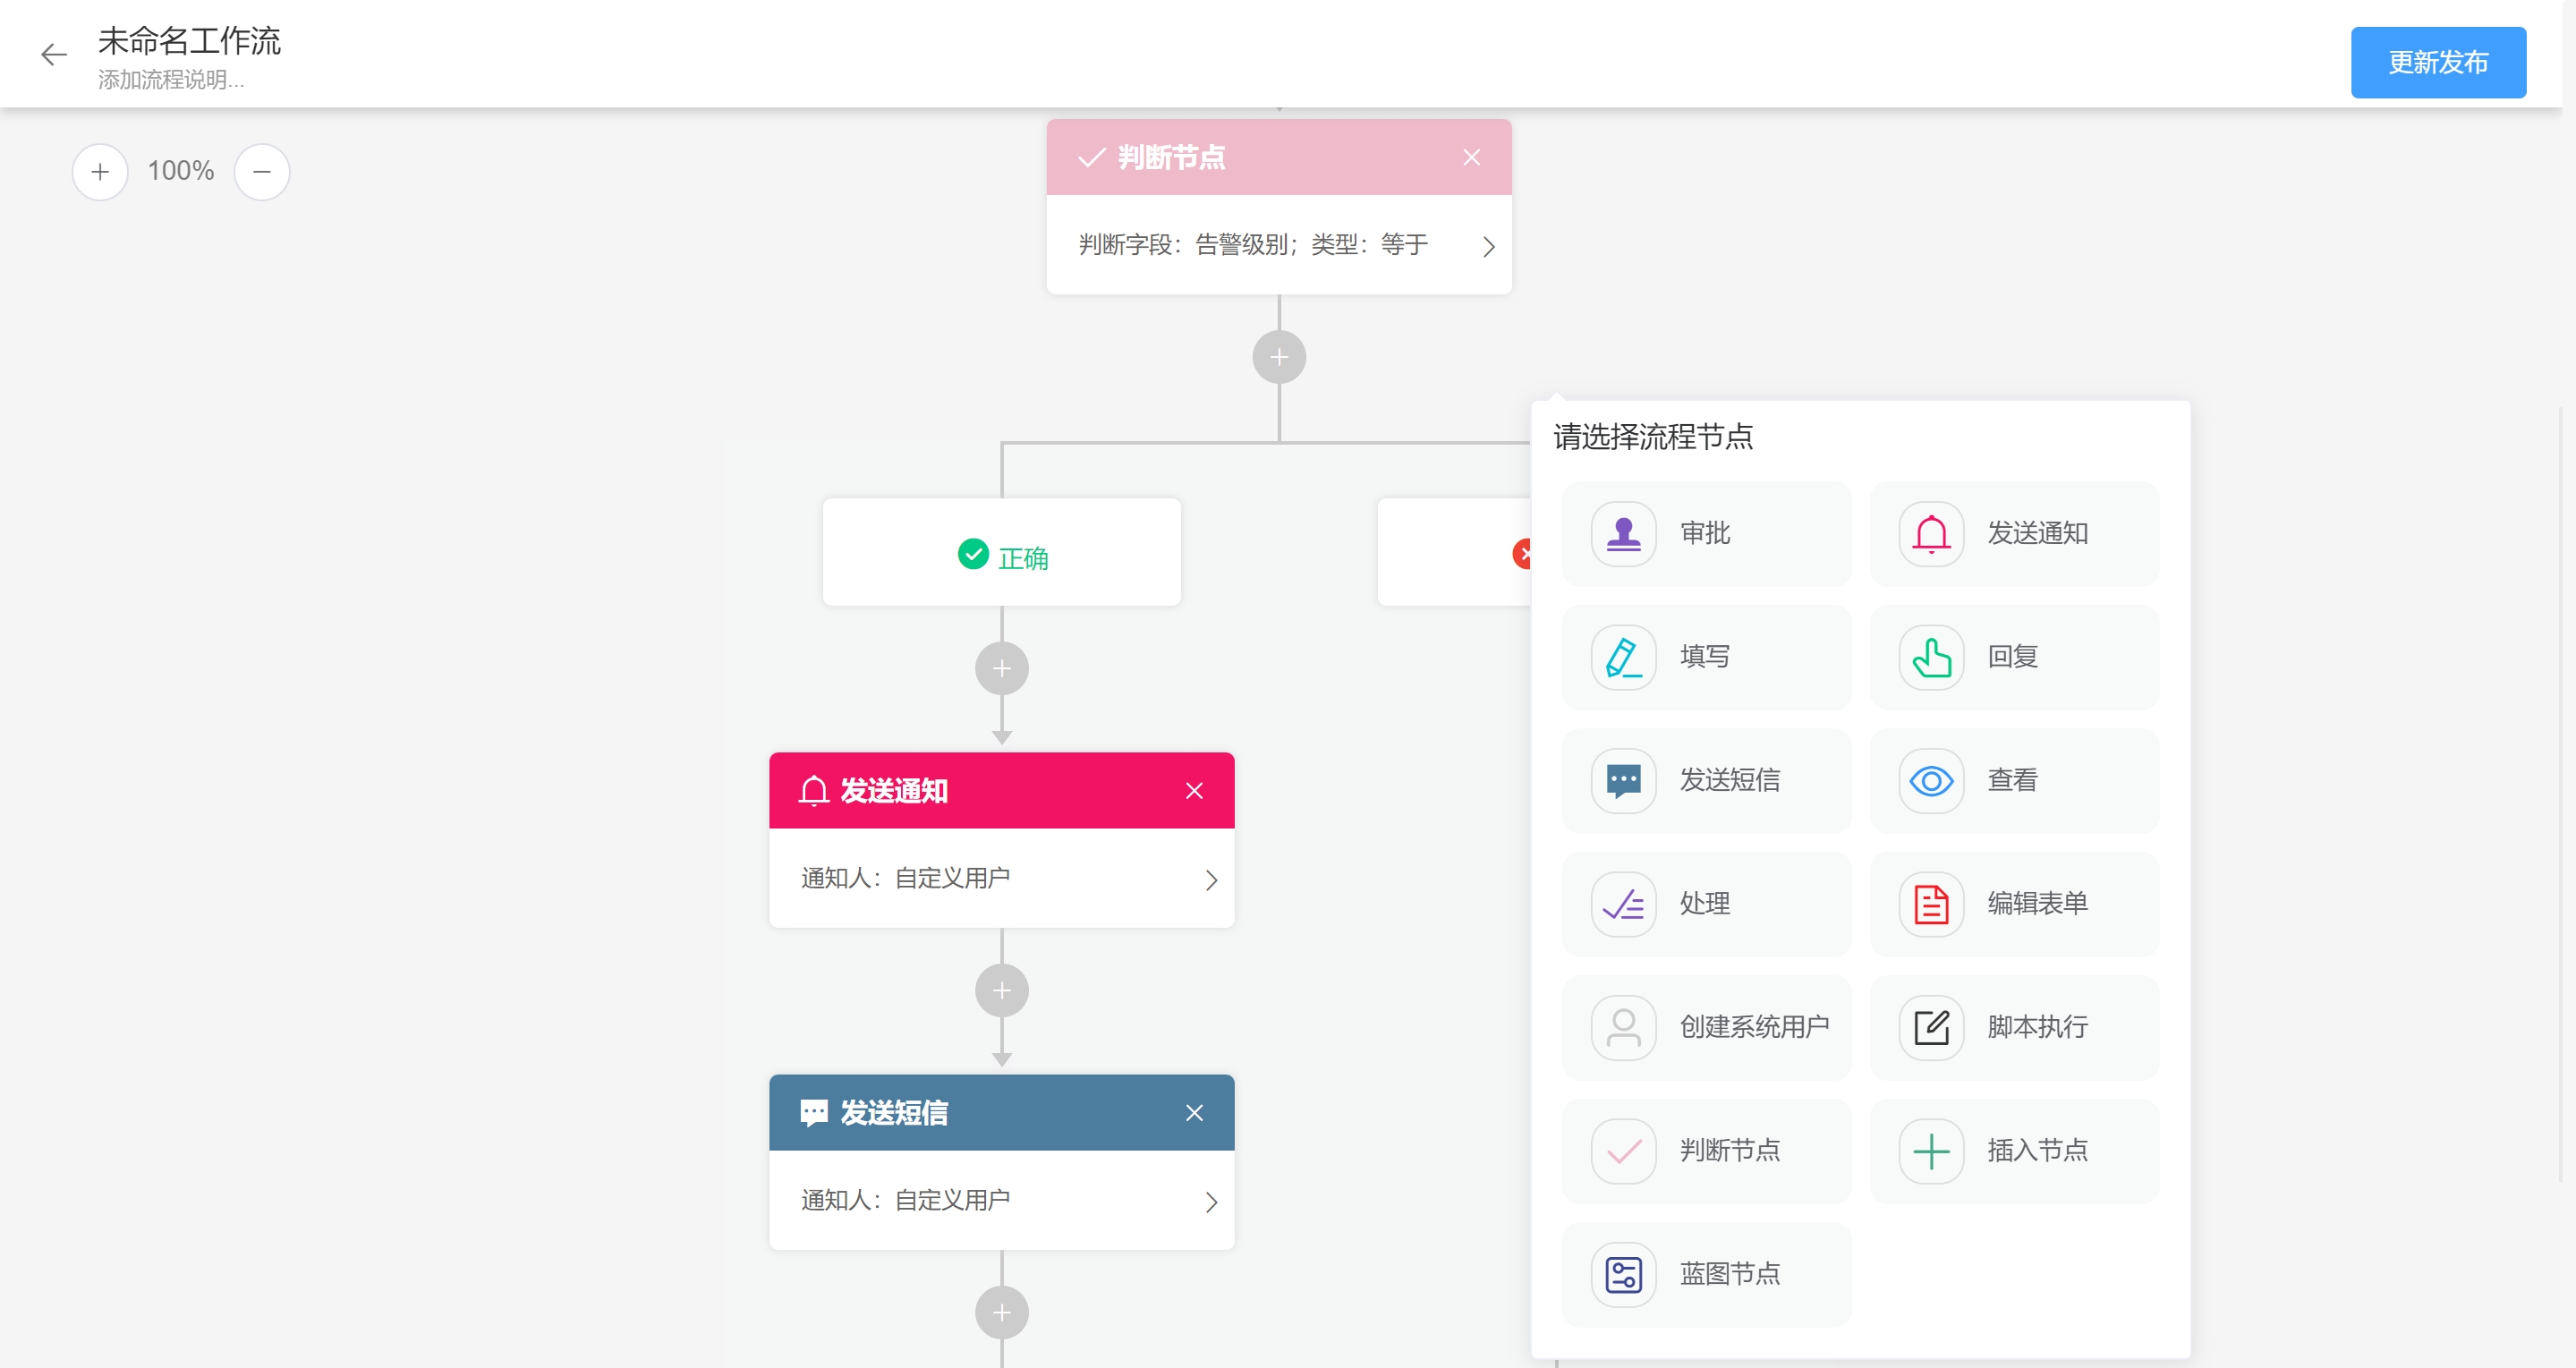Add node between 发送通知 and 发送短信
The width and height of the screenshot is (2576, 1368).
pos(1002,990)
